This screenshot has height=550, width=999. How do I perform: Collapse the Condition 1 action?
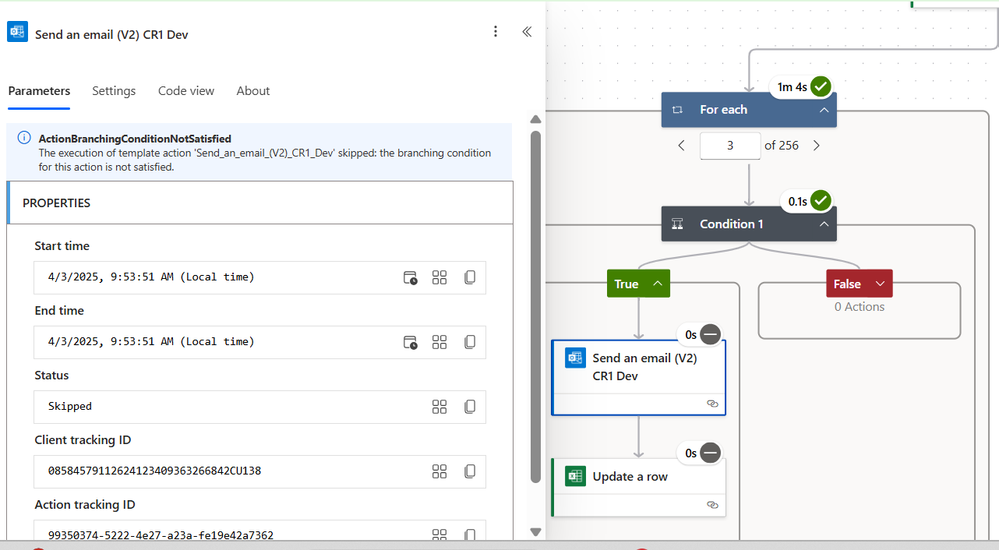coord(824,224)
